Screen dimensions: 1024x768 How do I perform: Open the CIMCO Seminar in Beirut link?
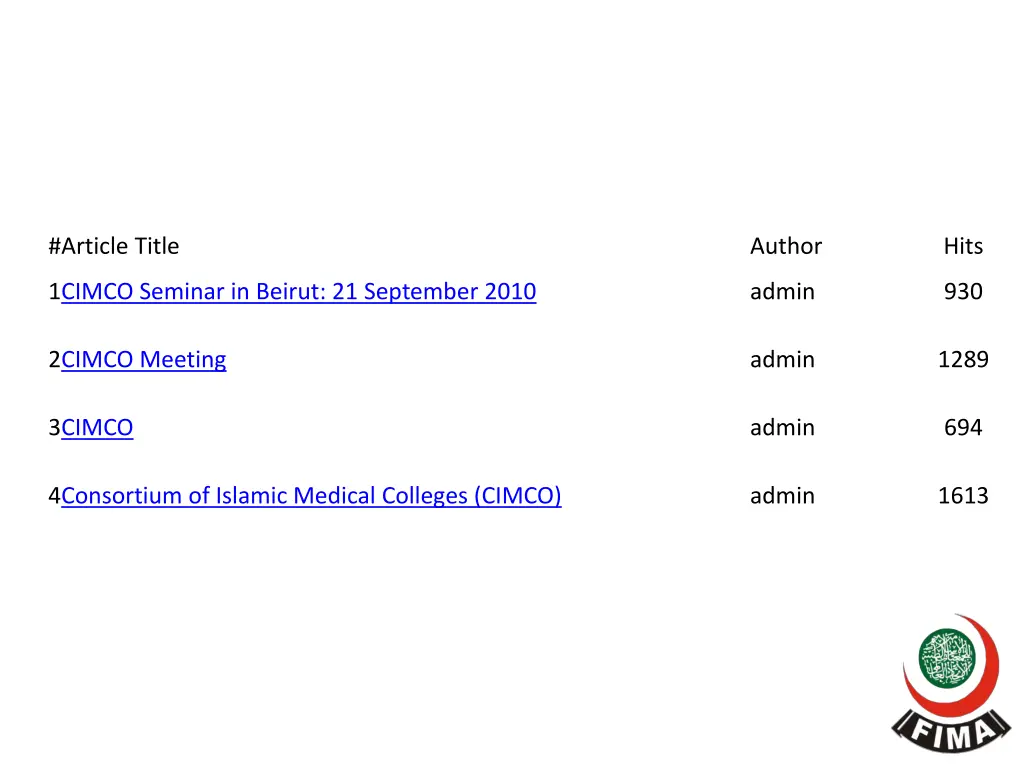[298, 292]
